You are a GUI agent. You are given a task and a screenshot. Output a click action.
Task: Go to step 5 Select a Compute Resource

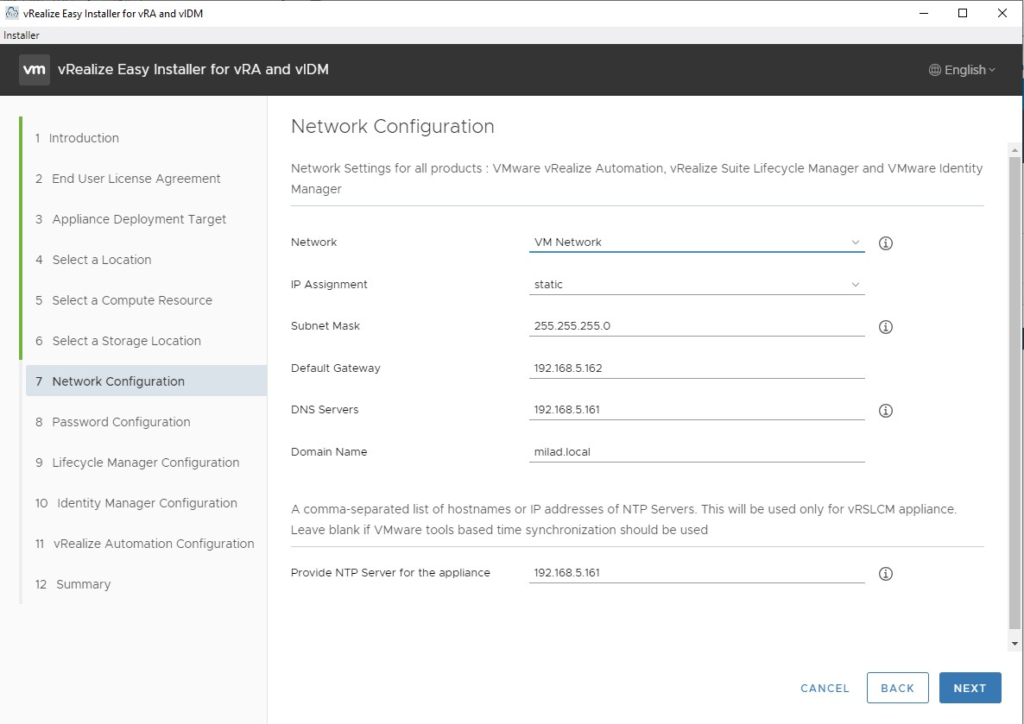(124, 300)
